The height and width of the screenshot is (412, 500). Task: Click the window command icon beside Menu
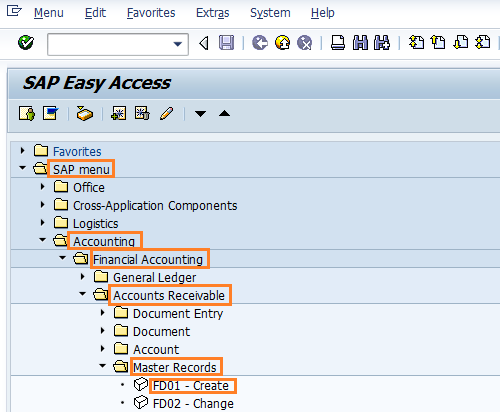coord(14,11)
